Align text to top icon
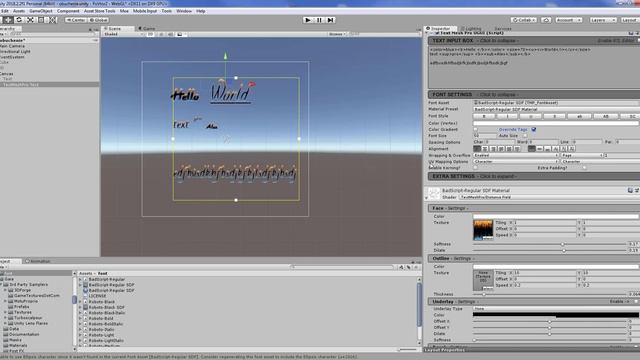This screenshot has height=360, width=640. (531, 149)
